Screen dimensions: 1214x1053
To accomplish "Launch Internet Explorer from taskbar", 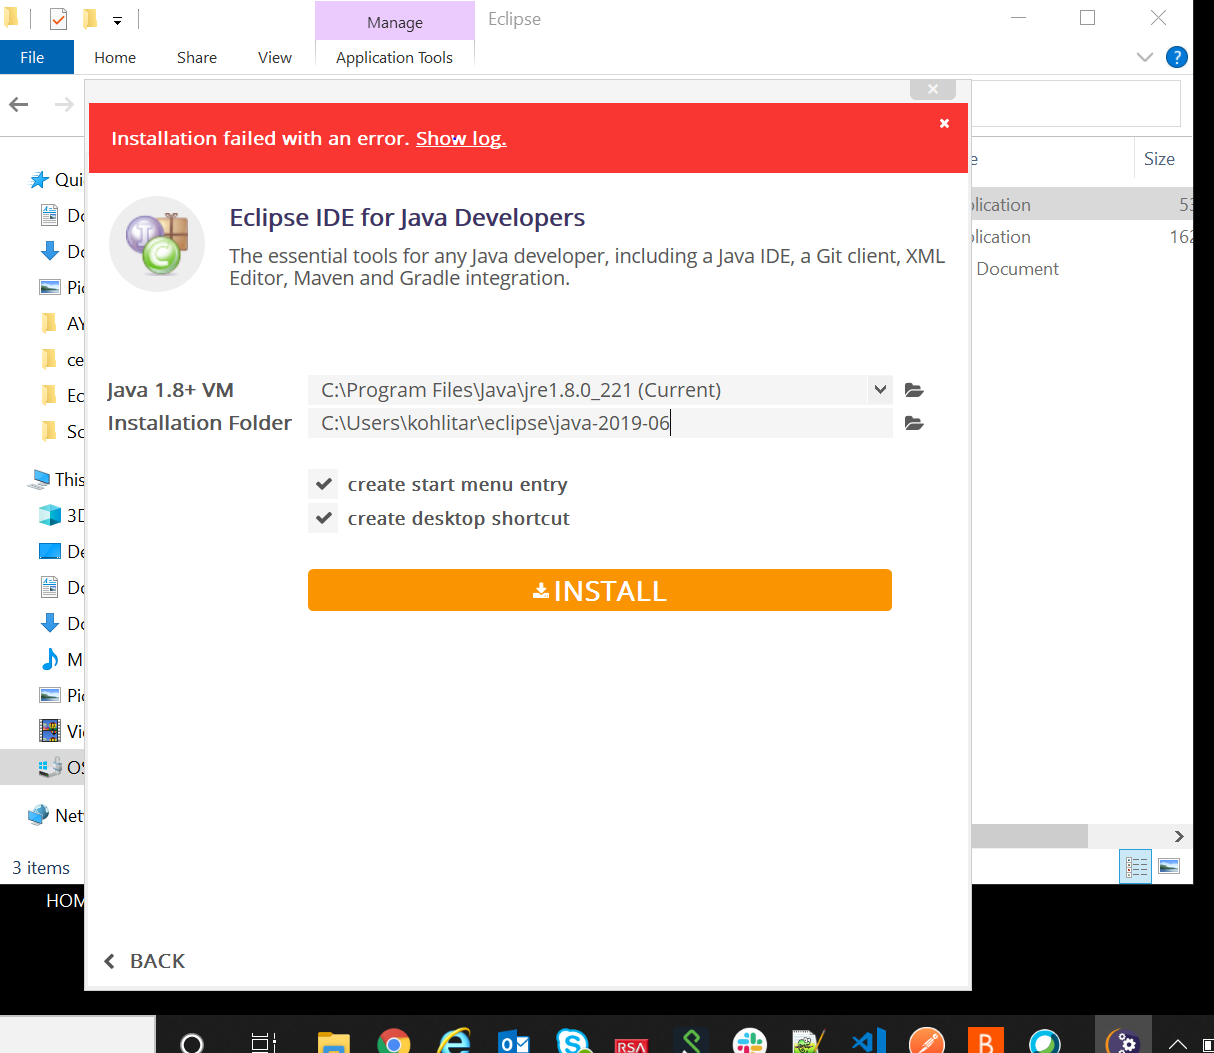I will (454, 1042).
